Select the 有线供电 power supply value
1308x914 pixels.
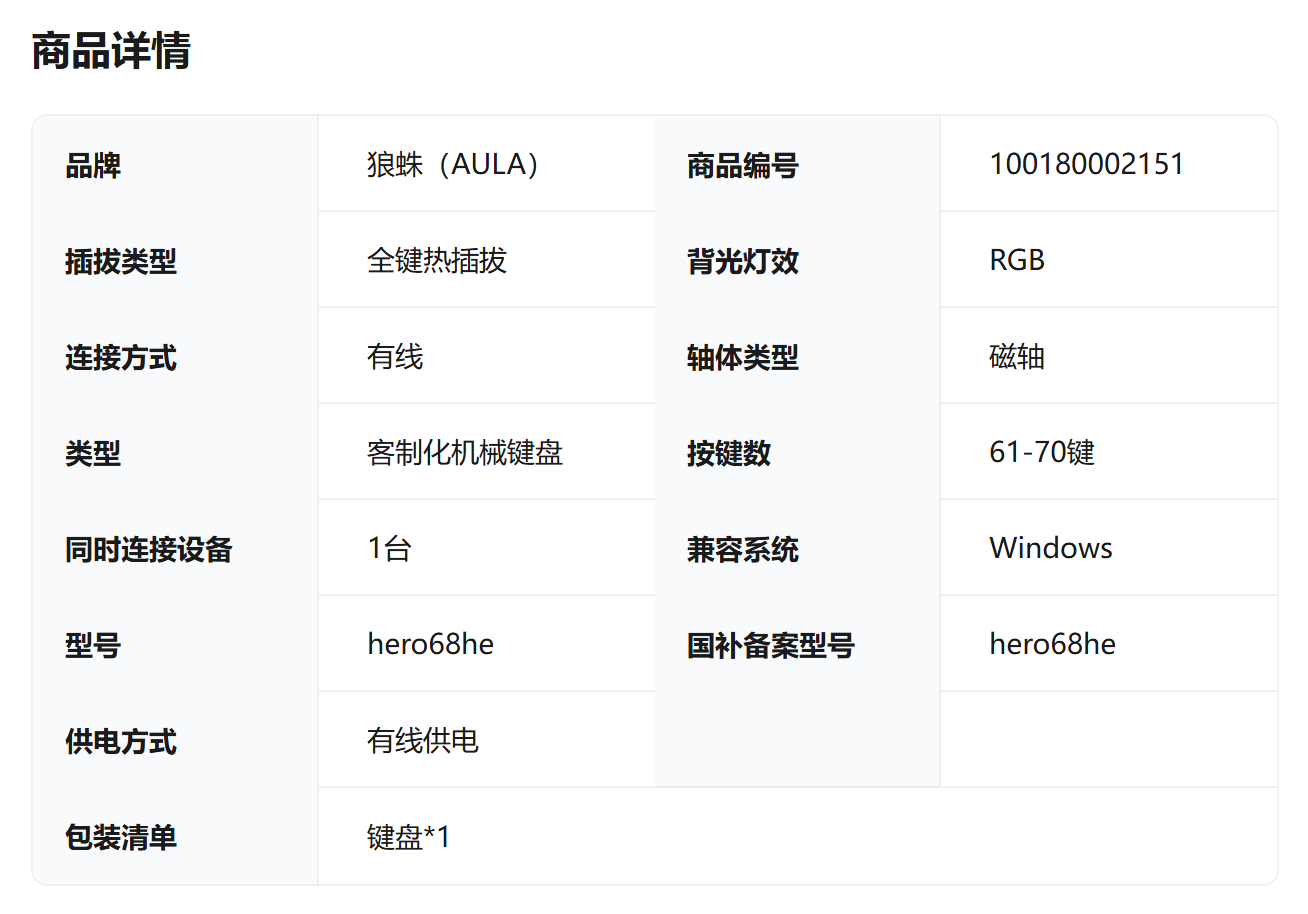coord(423,740)
